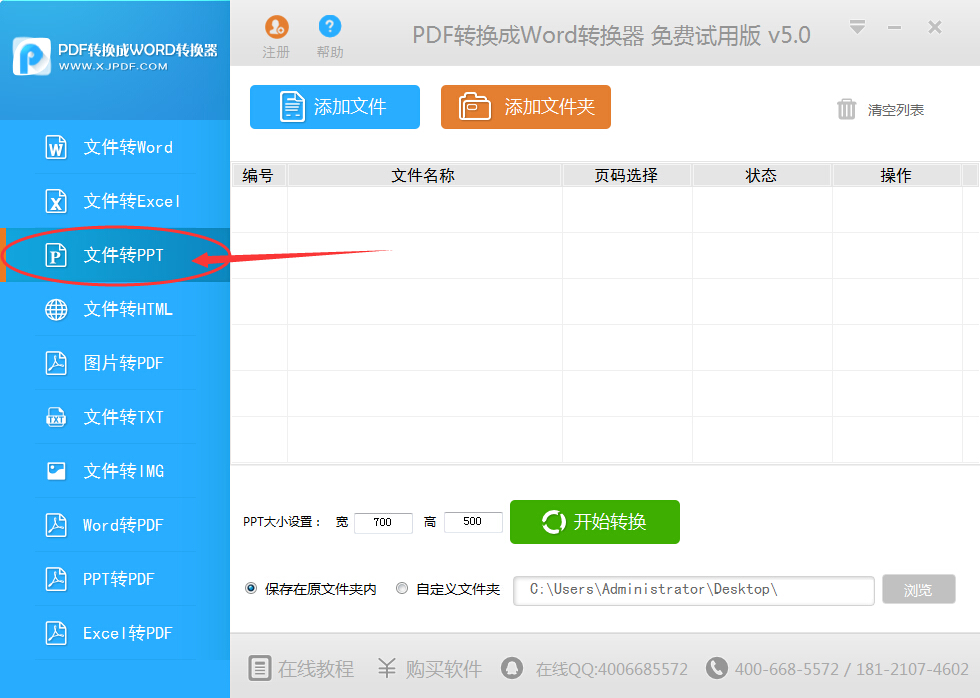Image resolution: width=980 pixels, height=698 pixels.
Task: Click the phone number 400-668-5572 text
Action: [786, 669]
